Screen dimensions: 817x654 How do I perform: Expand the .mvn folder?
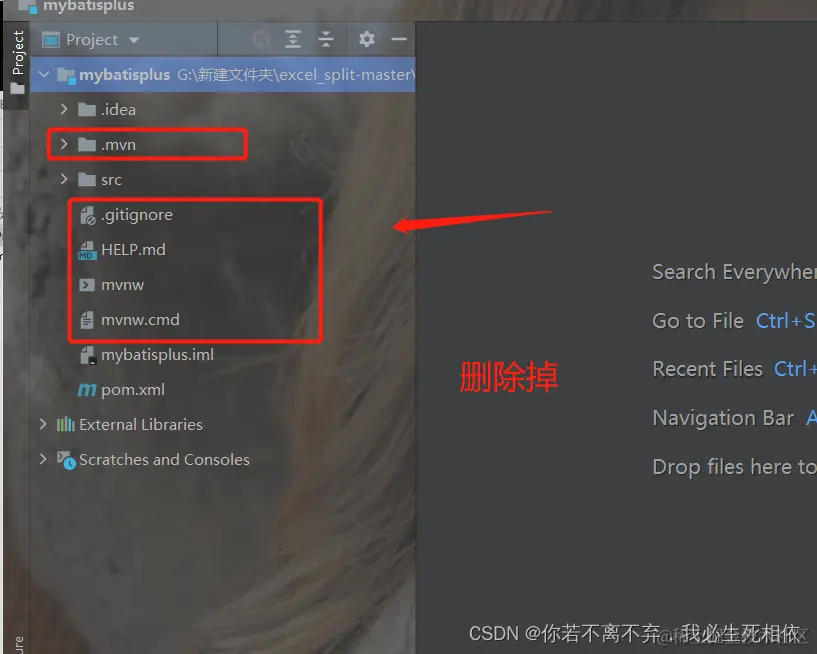pos(64,144)
